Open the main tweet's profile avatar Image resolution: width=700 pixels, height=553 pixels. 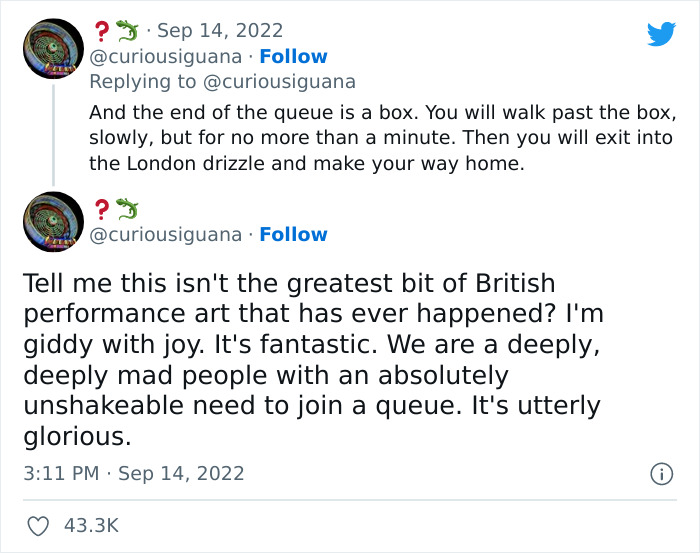coord(53,221)
